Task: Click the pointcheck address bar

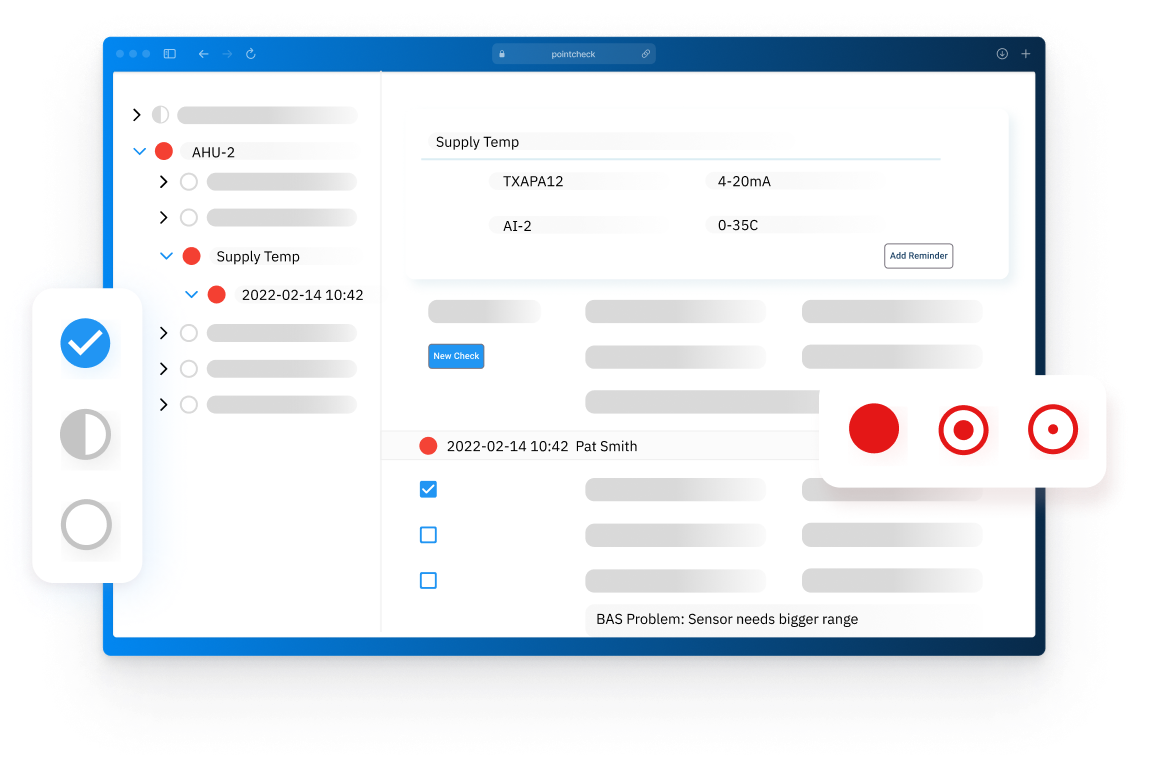Action: (x=573, y=54)
